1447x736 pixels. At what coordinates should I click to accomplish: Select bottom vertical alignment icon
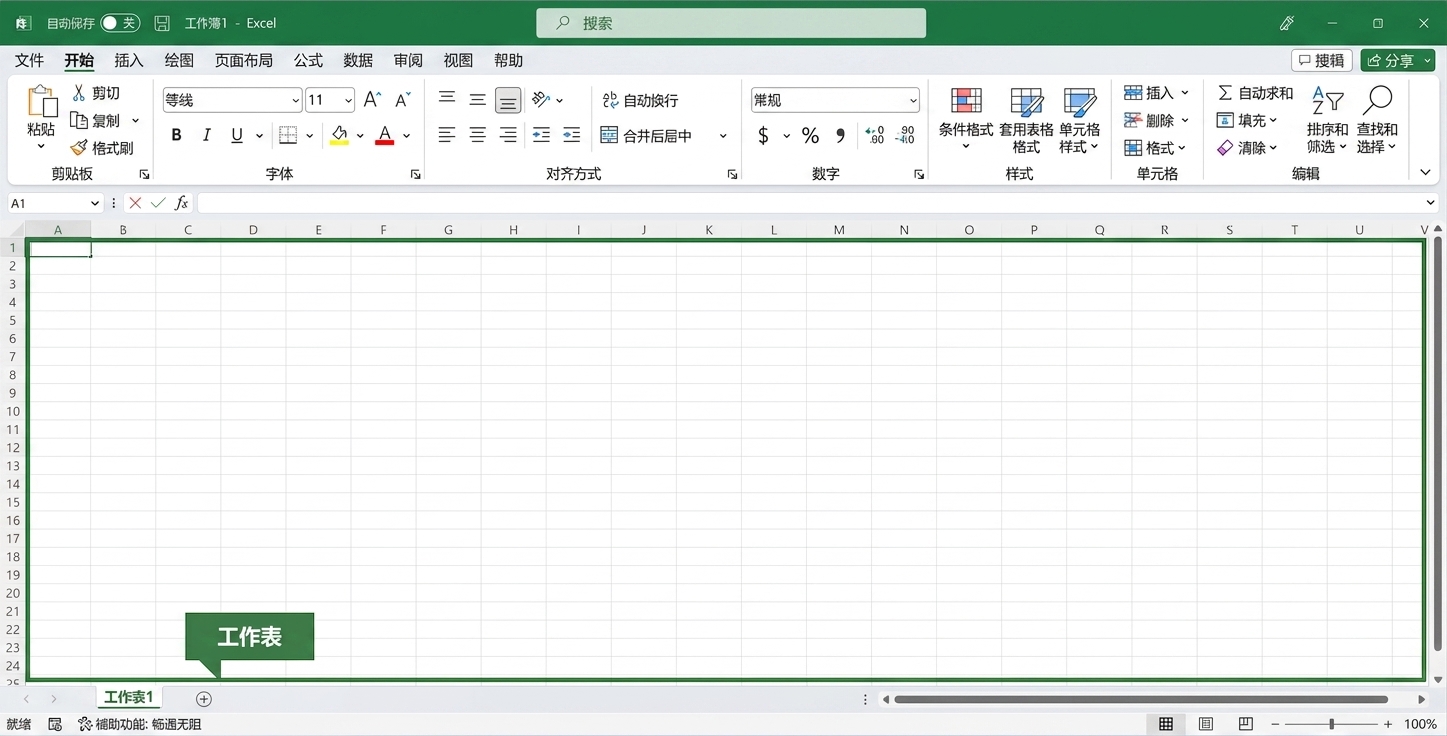click(x=508, y=100)
